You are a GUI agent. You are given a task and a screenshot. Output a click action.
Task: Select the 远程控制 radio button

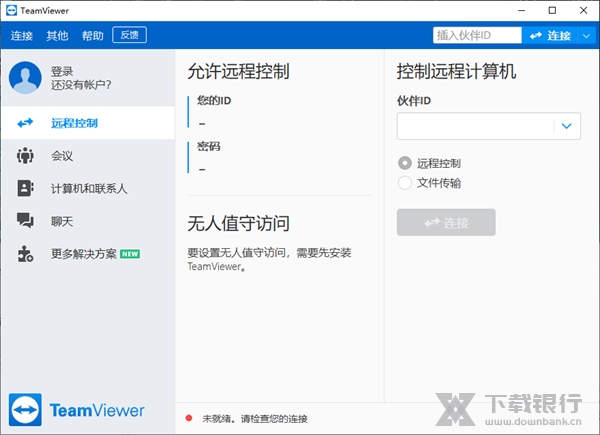click(x=405, y=163)
